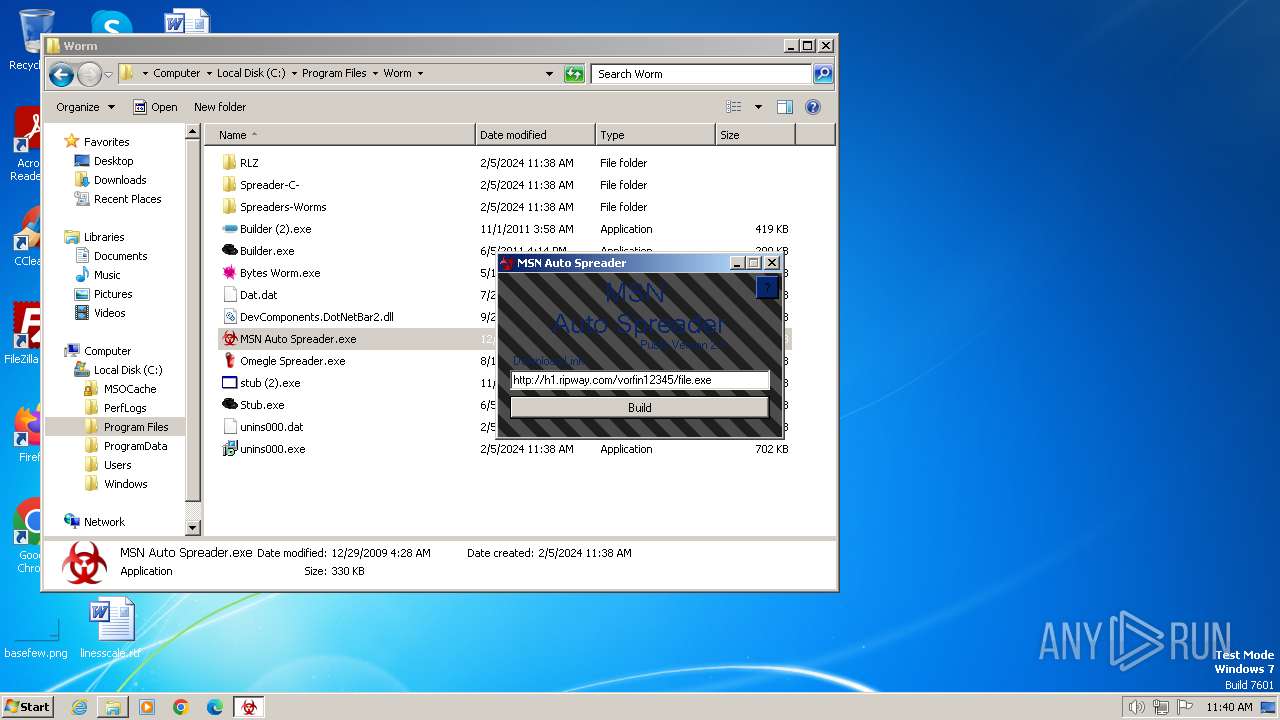Sort by the Date modified column

(x=535, y=135)
